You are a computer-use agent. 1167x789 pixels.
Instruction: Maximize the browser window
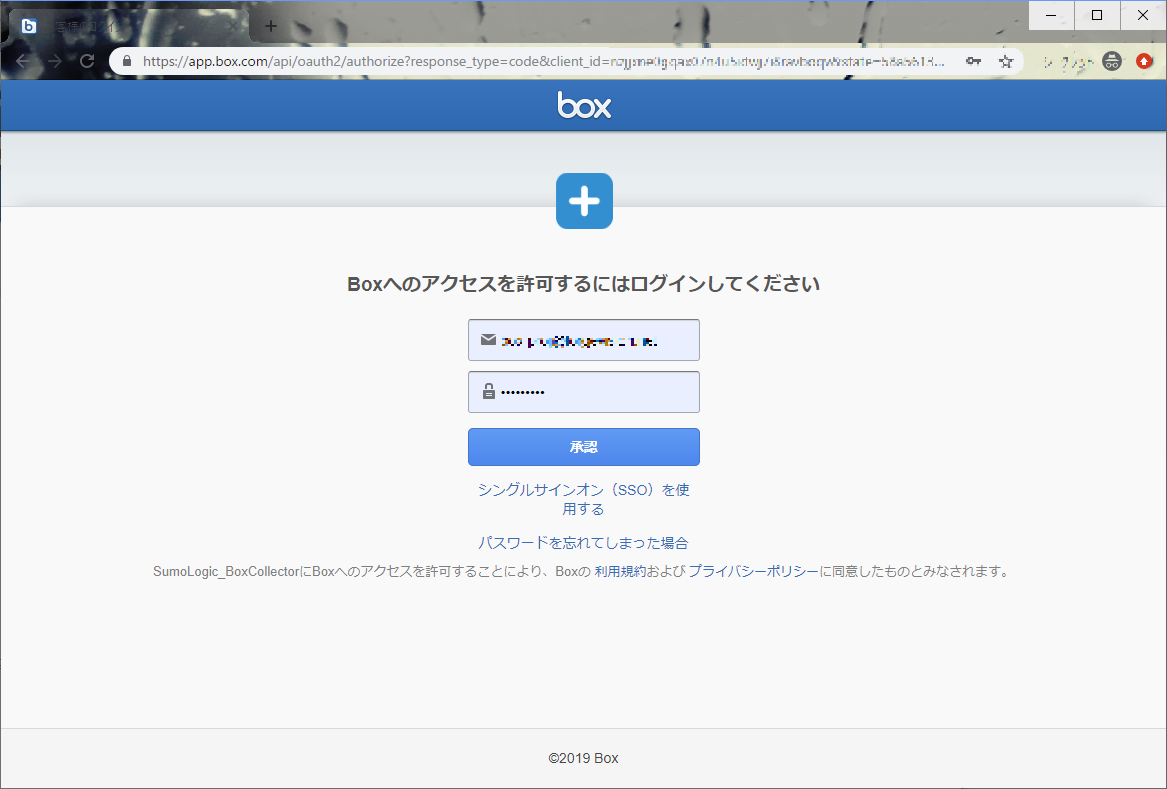tap(1097, 15)
